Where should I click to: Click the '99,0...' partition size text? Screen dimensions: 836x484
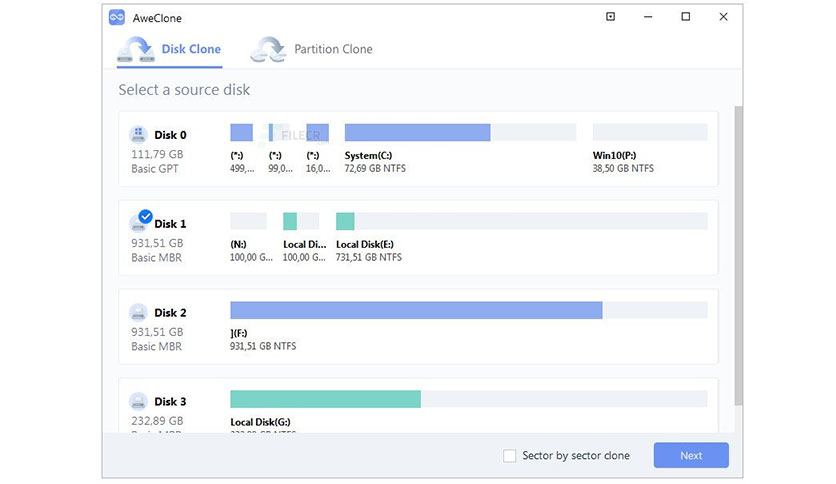coord(280,168)
